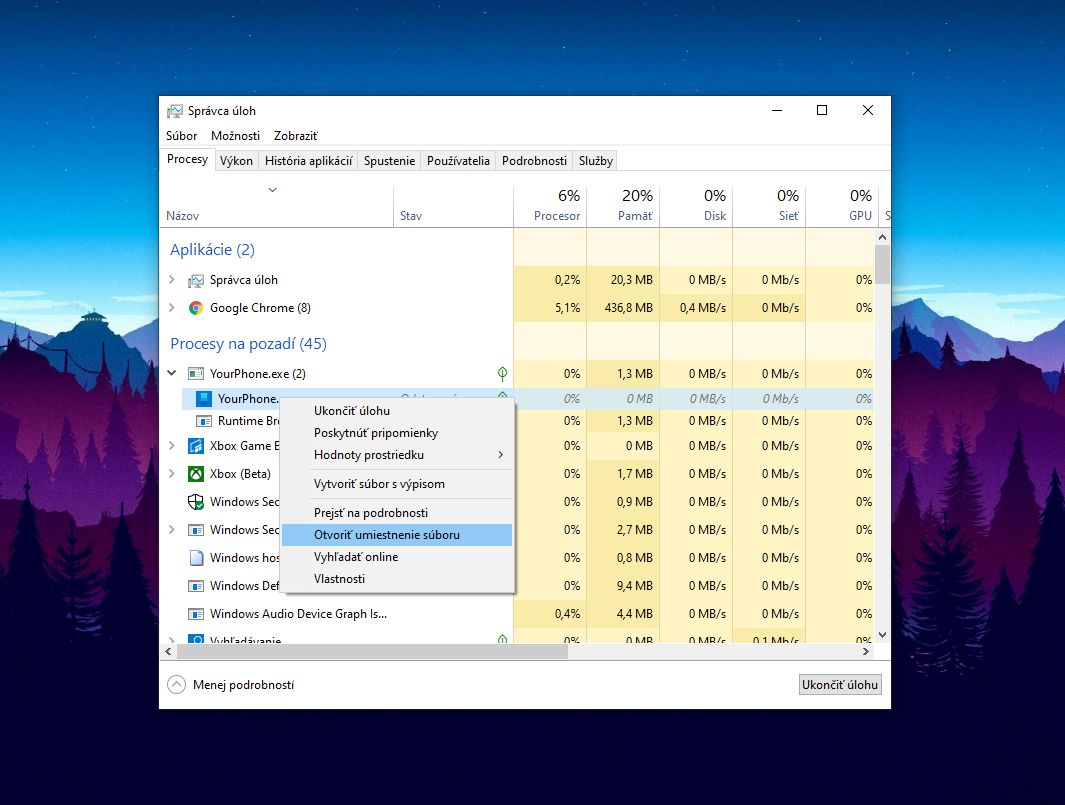Sort by the Stav column header
The width and height of the screenshot is (1065, 805).
(x=454, y=206)
